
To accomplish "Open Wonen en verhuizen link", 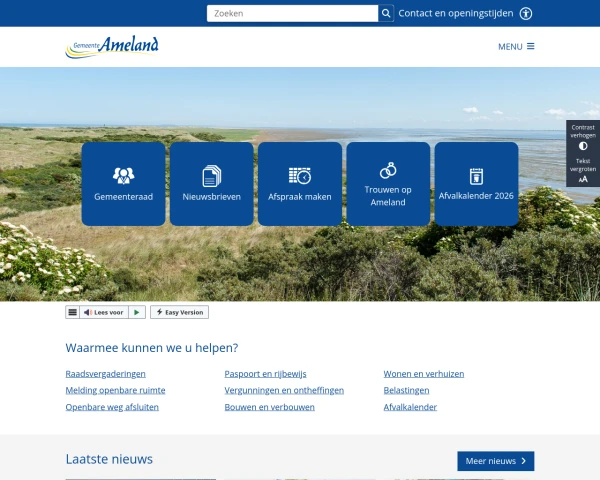I will [424, 374].
